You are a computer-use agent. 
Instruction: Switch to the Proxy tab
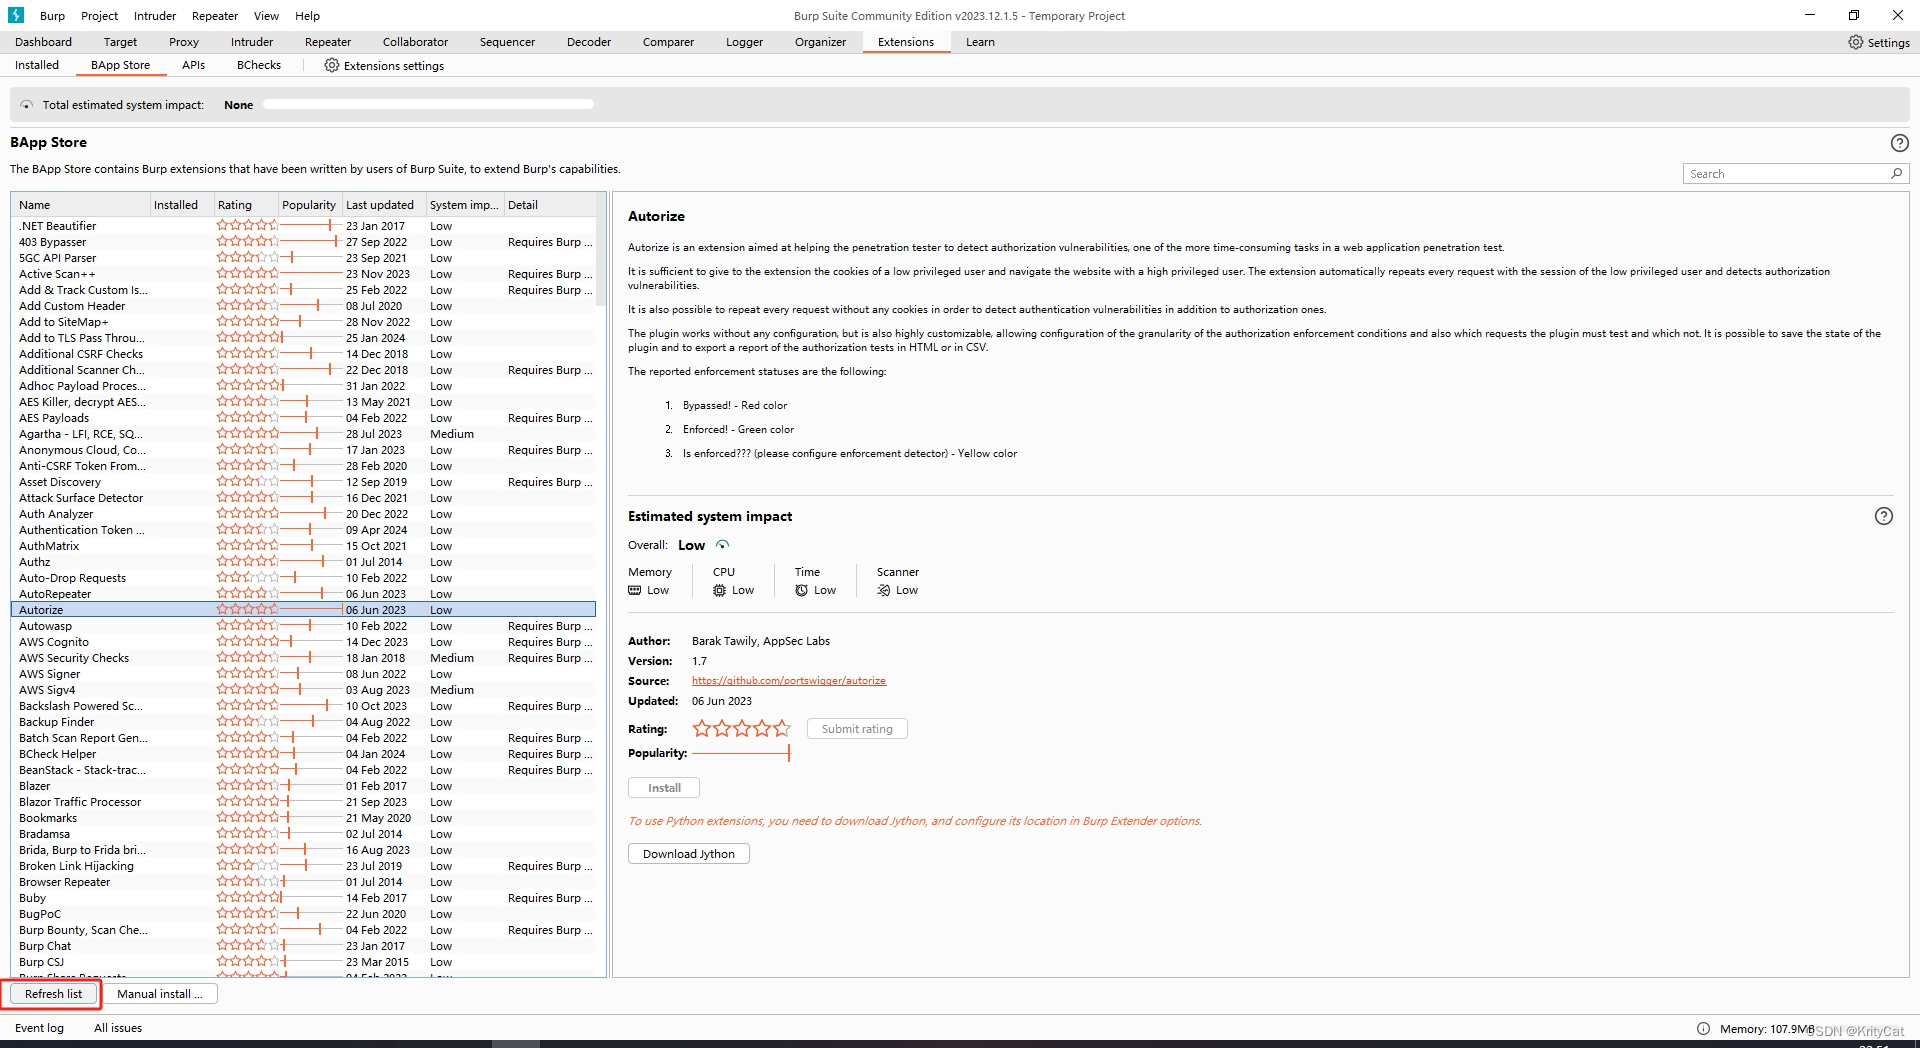coord(184,42)
